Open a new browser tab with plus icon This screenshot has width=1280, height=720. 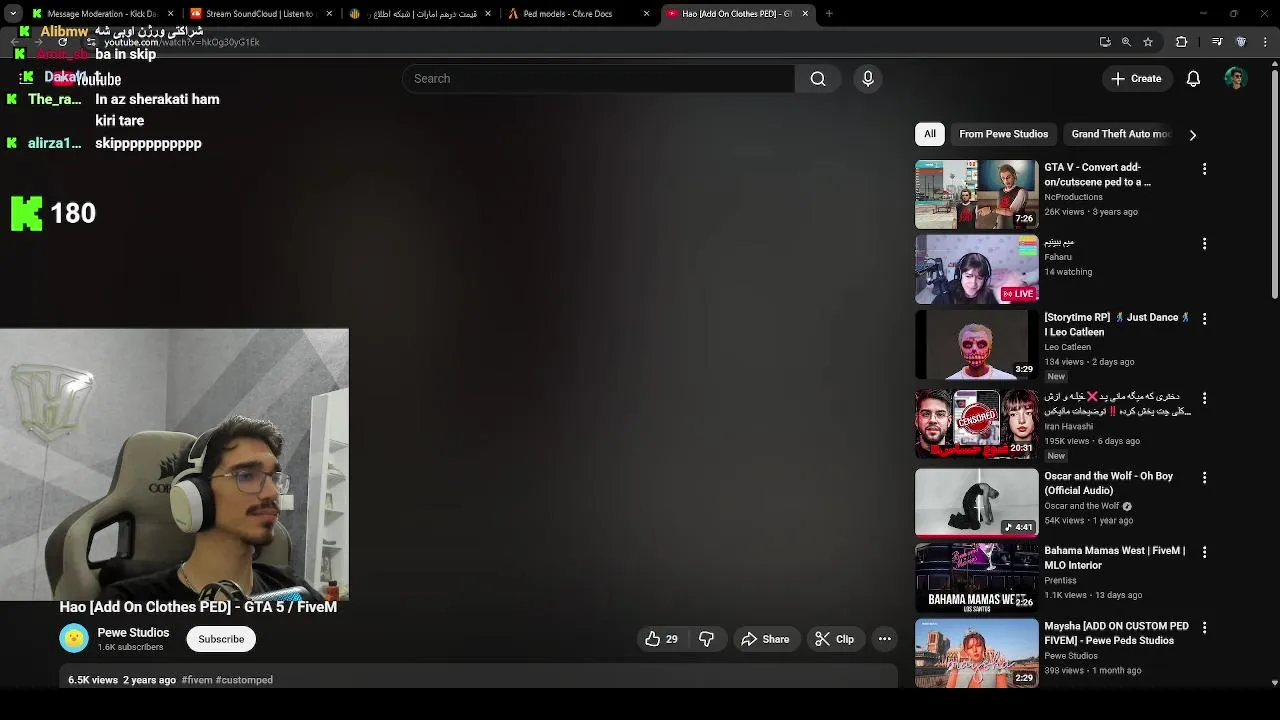click(x=829, y=14)
